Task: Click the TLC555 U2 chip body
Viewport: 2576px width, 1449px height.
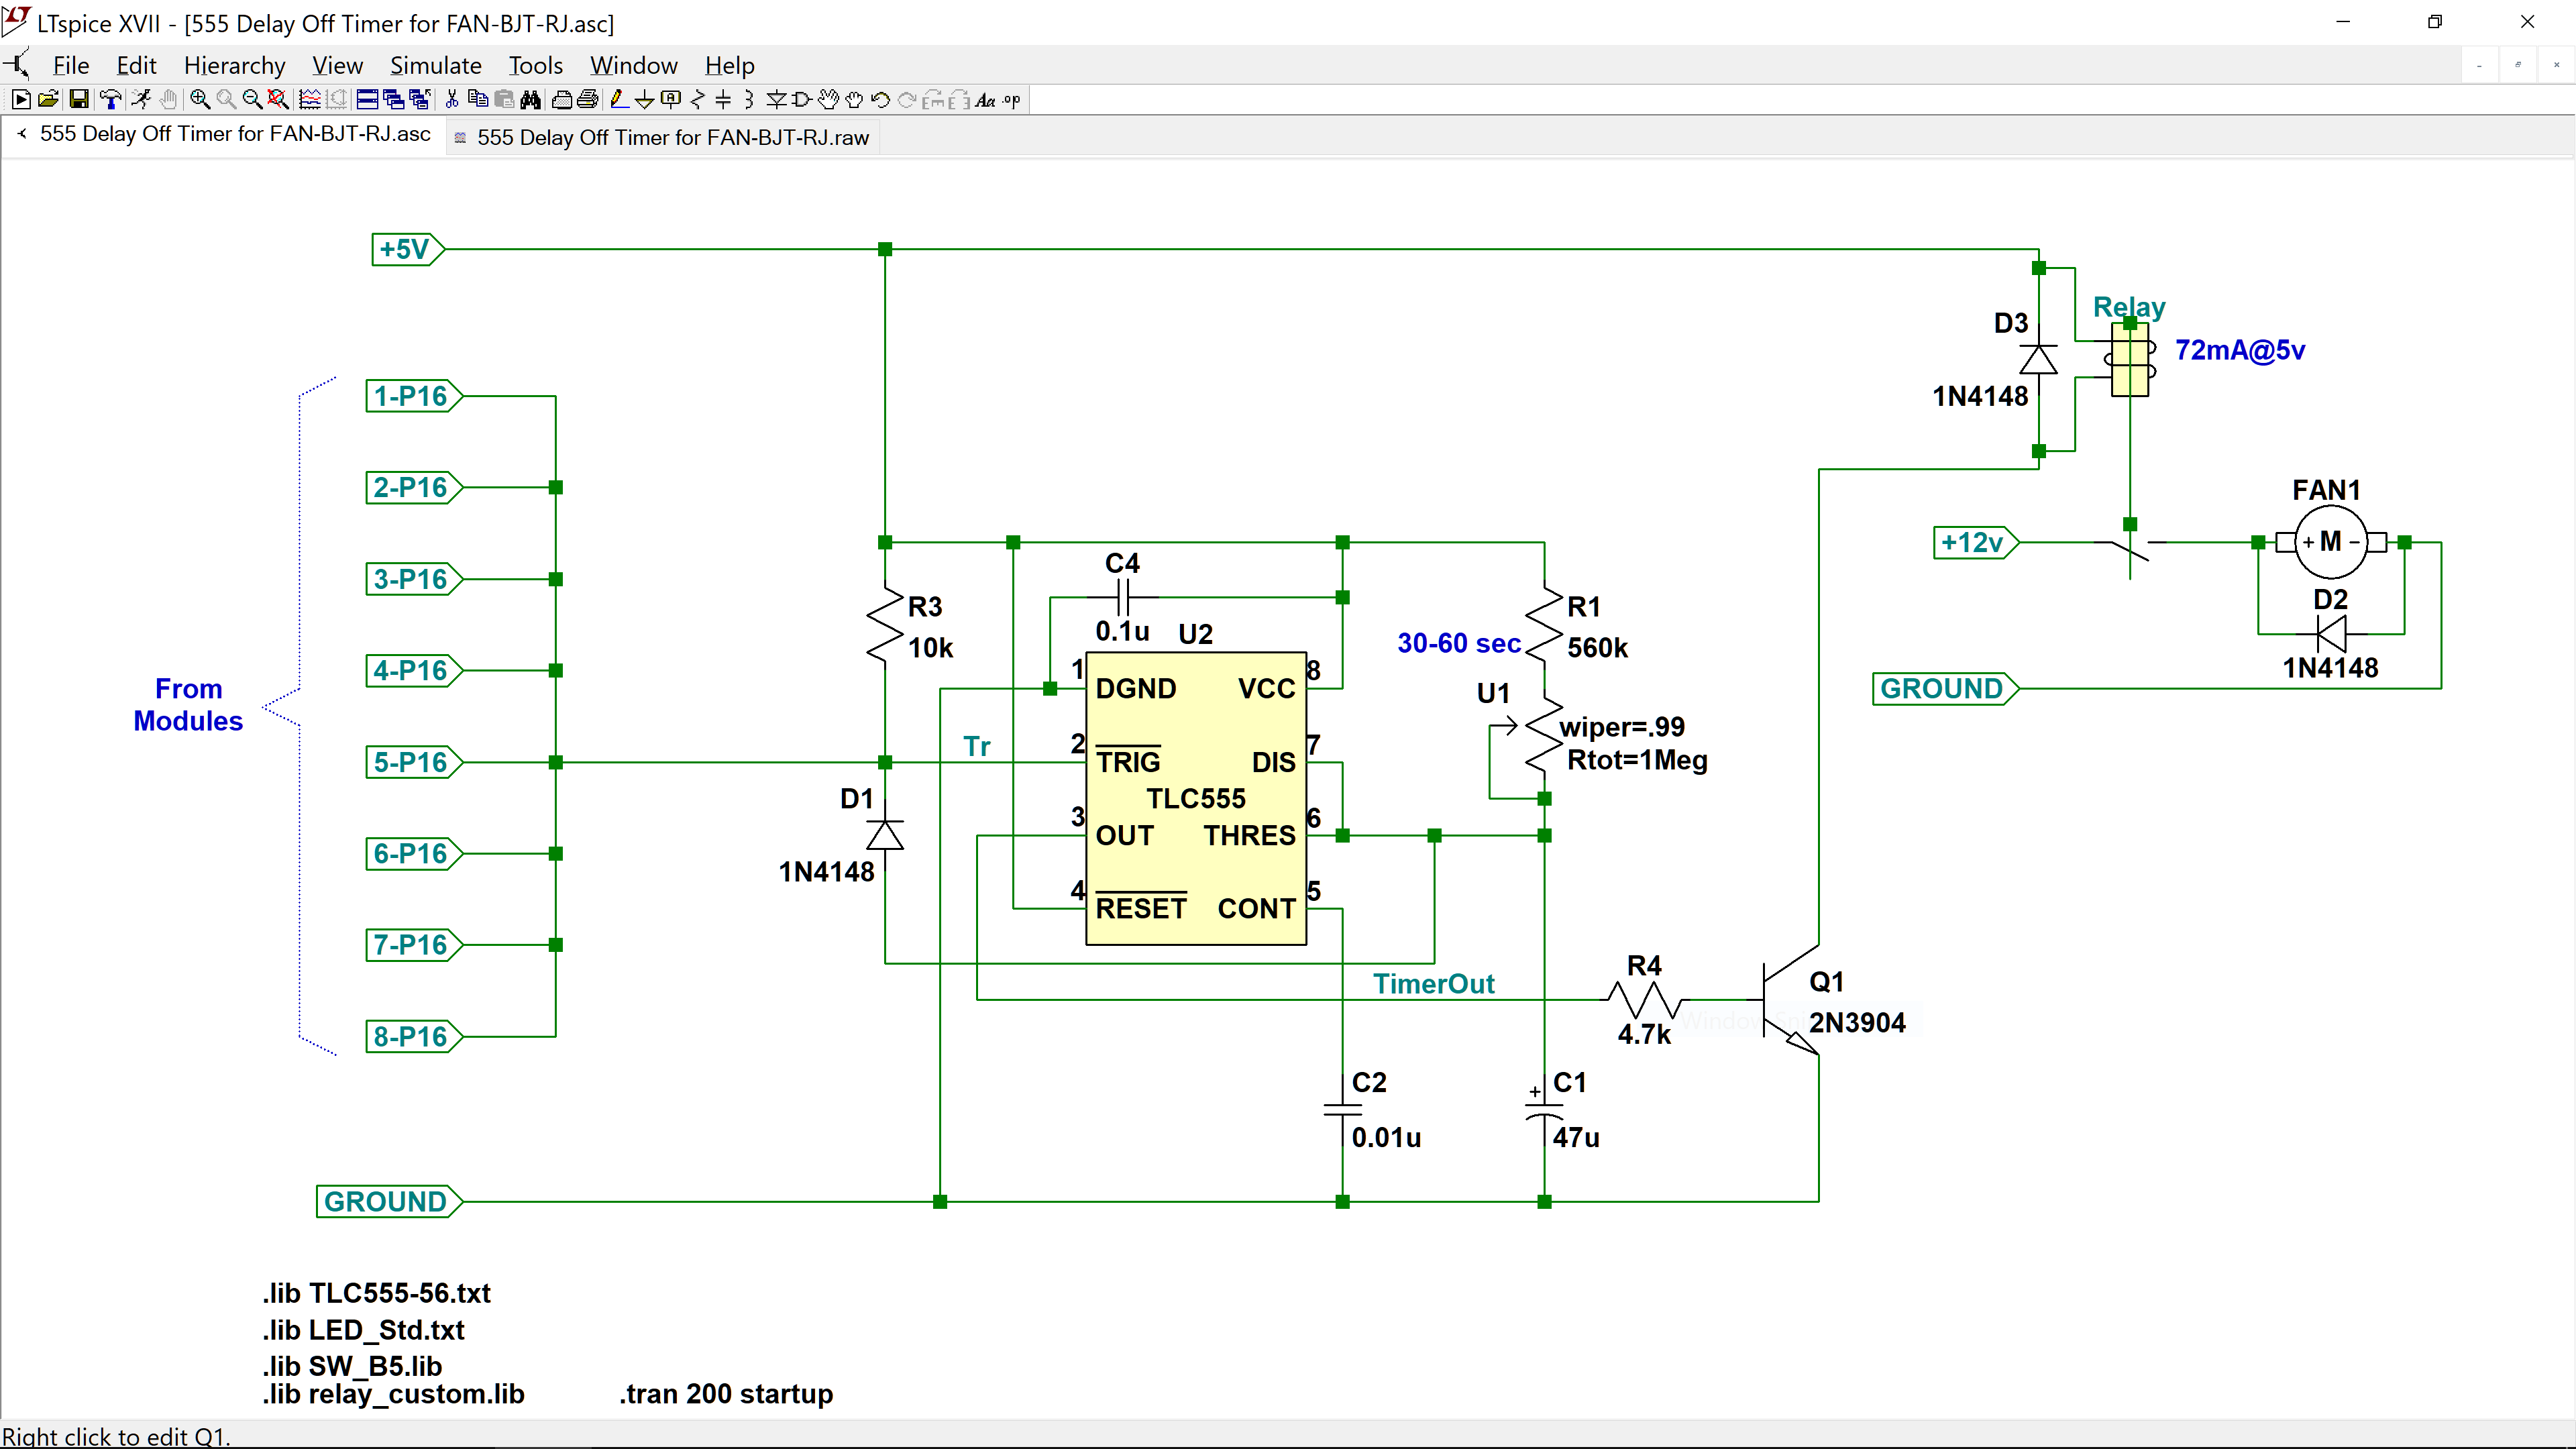Action: point(1196,798)
